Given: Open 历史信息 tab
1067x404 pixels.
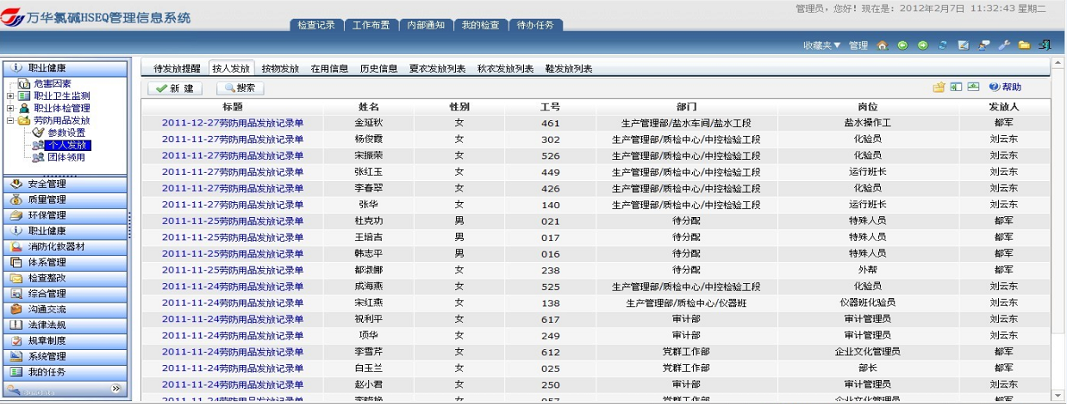Looking at the screenshot, I should pos(378,69).
